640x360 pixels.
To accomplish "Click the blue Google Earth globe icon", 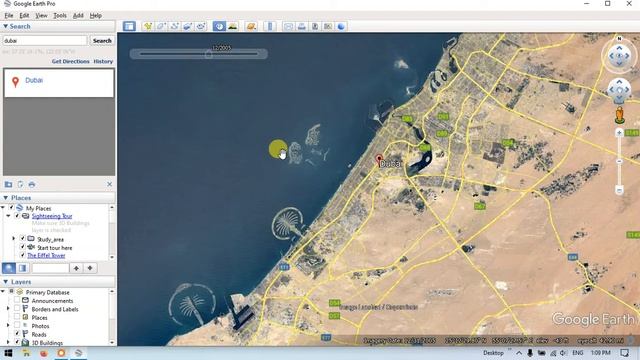I will point(341,27).
